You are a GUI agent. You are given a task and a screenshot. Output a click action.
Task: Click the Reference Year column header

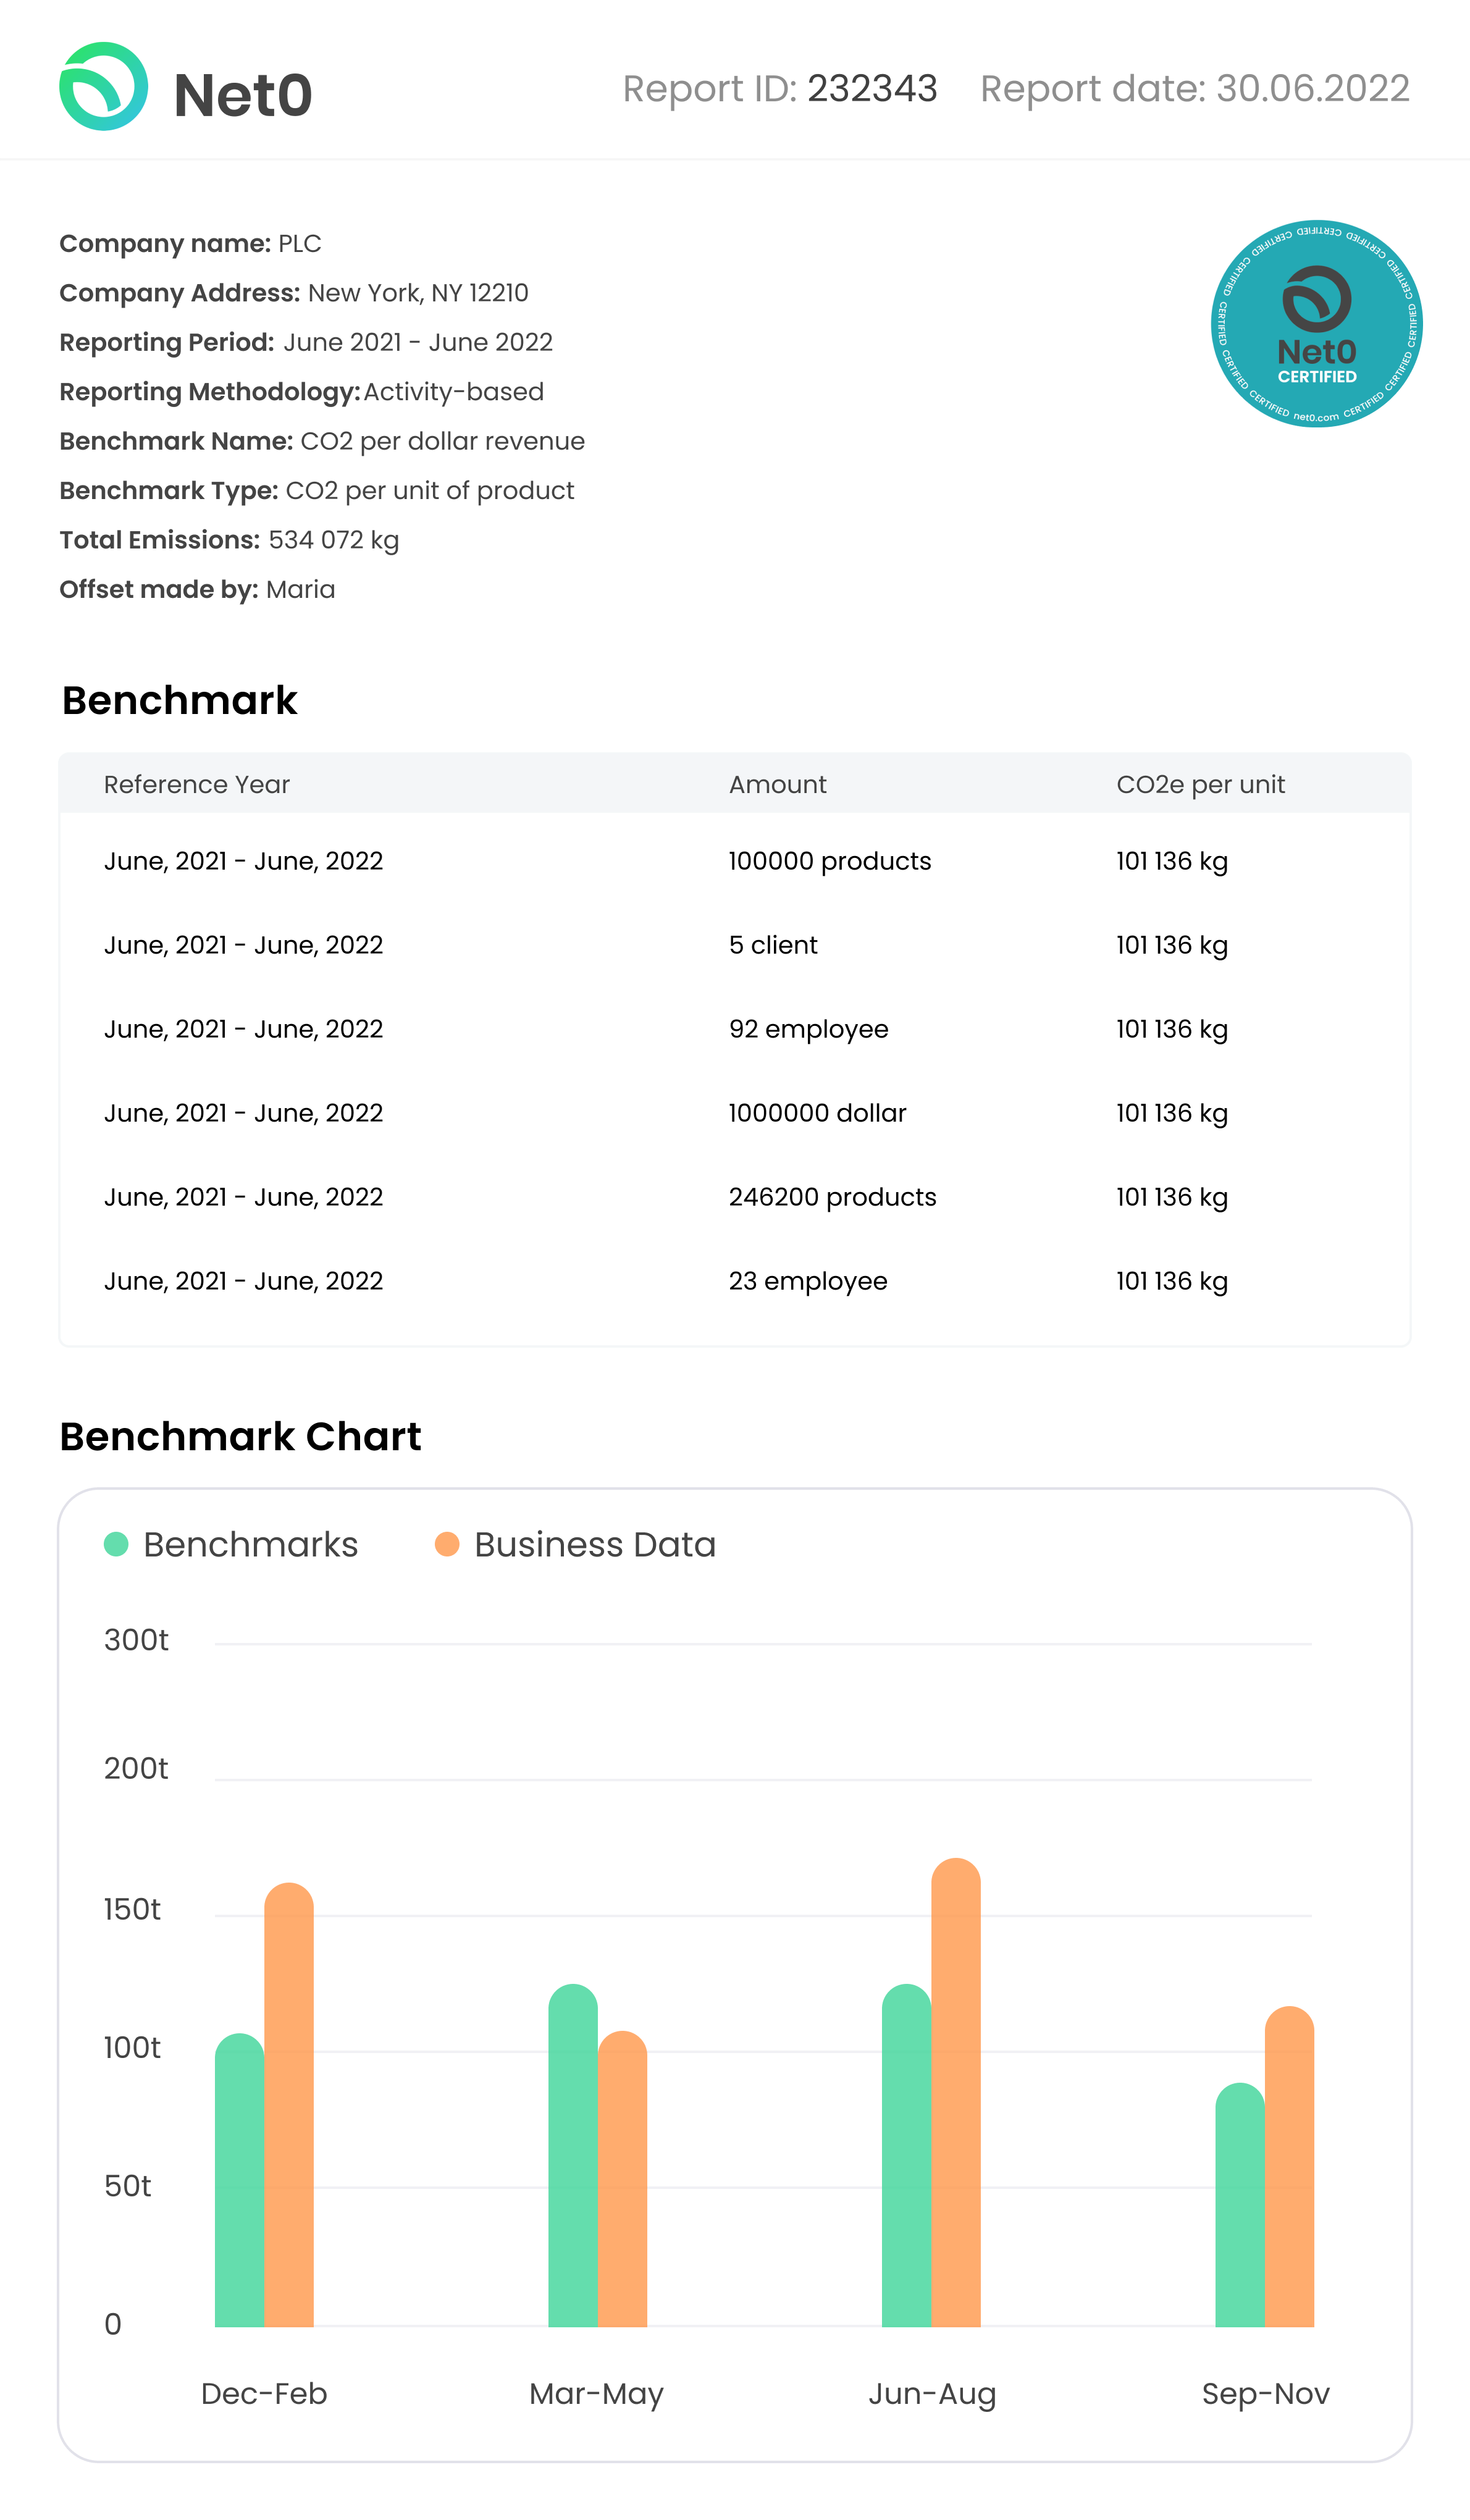[197, 784]
